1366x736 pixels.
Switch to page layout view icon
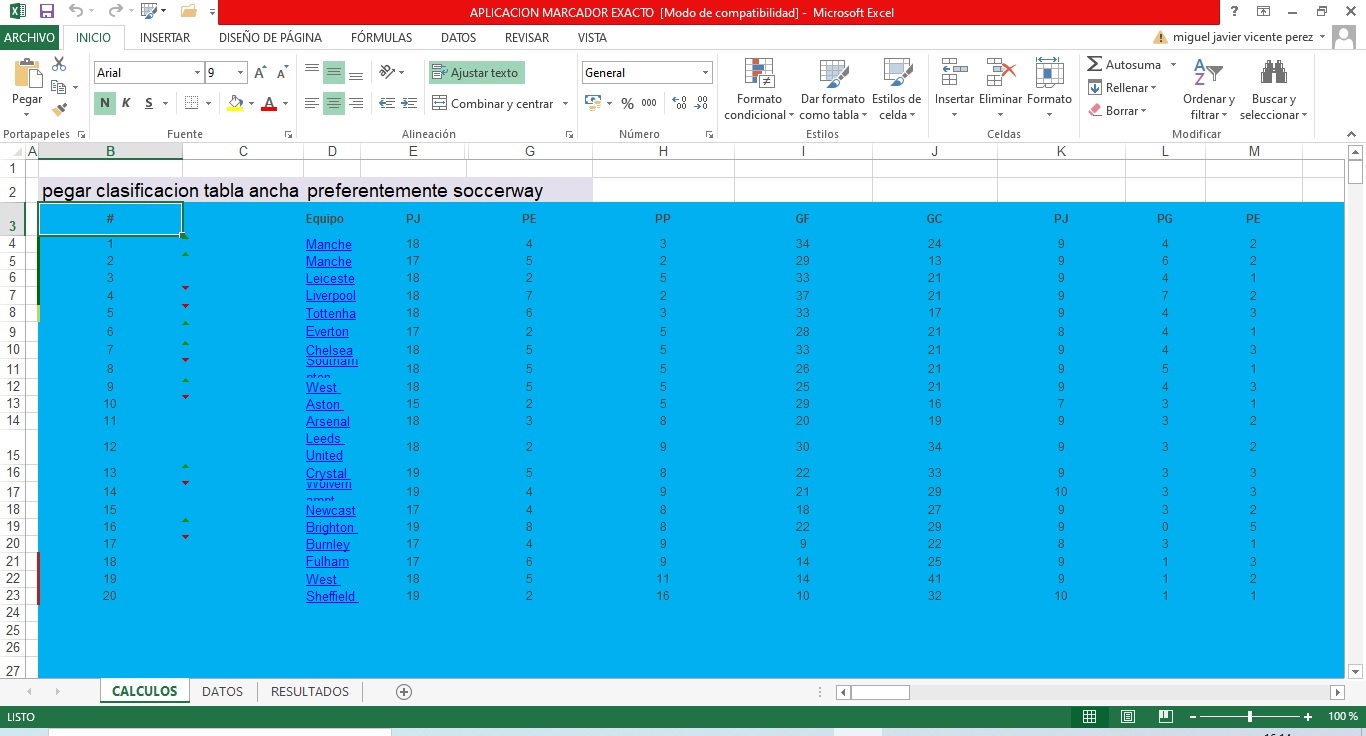click(1128, 717)
